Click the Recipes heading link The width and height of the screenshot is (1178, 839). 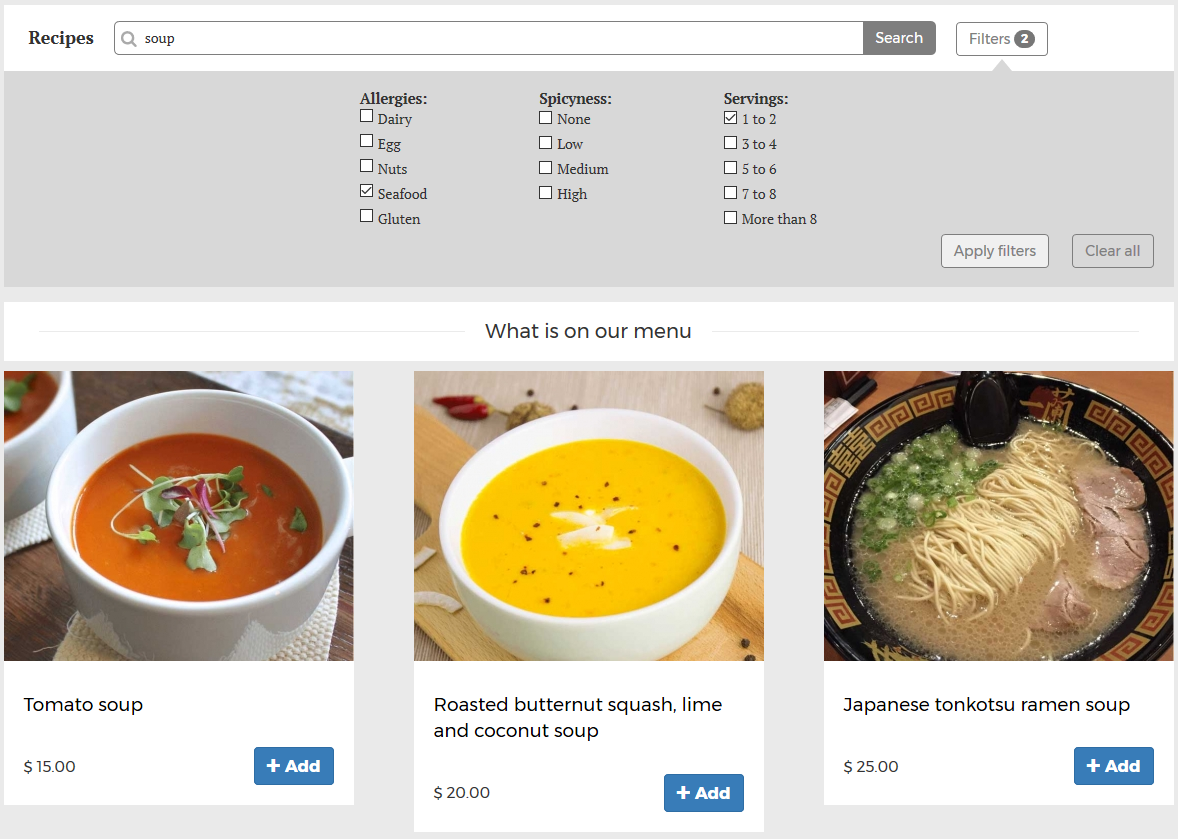point(61,38)
